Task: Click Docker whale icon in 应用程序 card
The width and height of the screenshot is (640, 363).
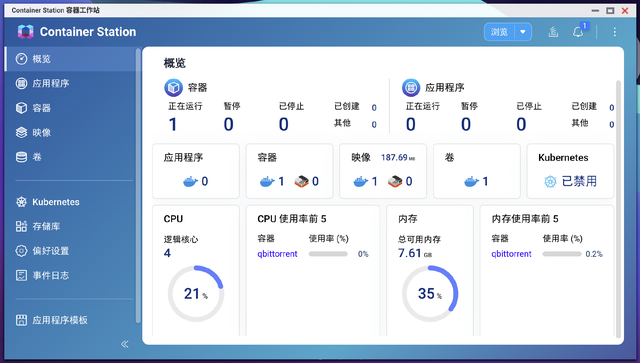Action: (190, 181)
